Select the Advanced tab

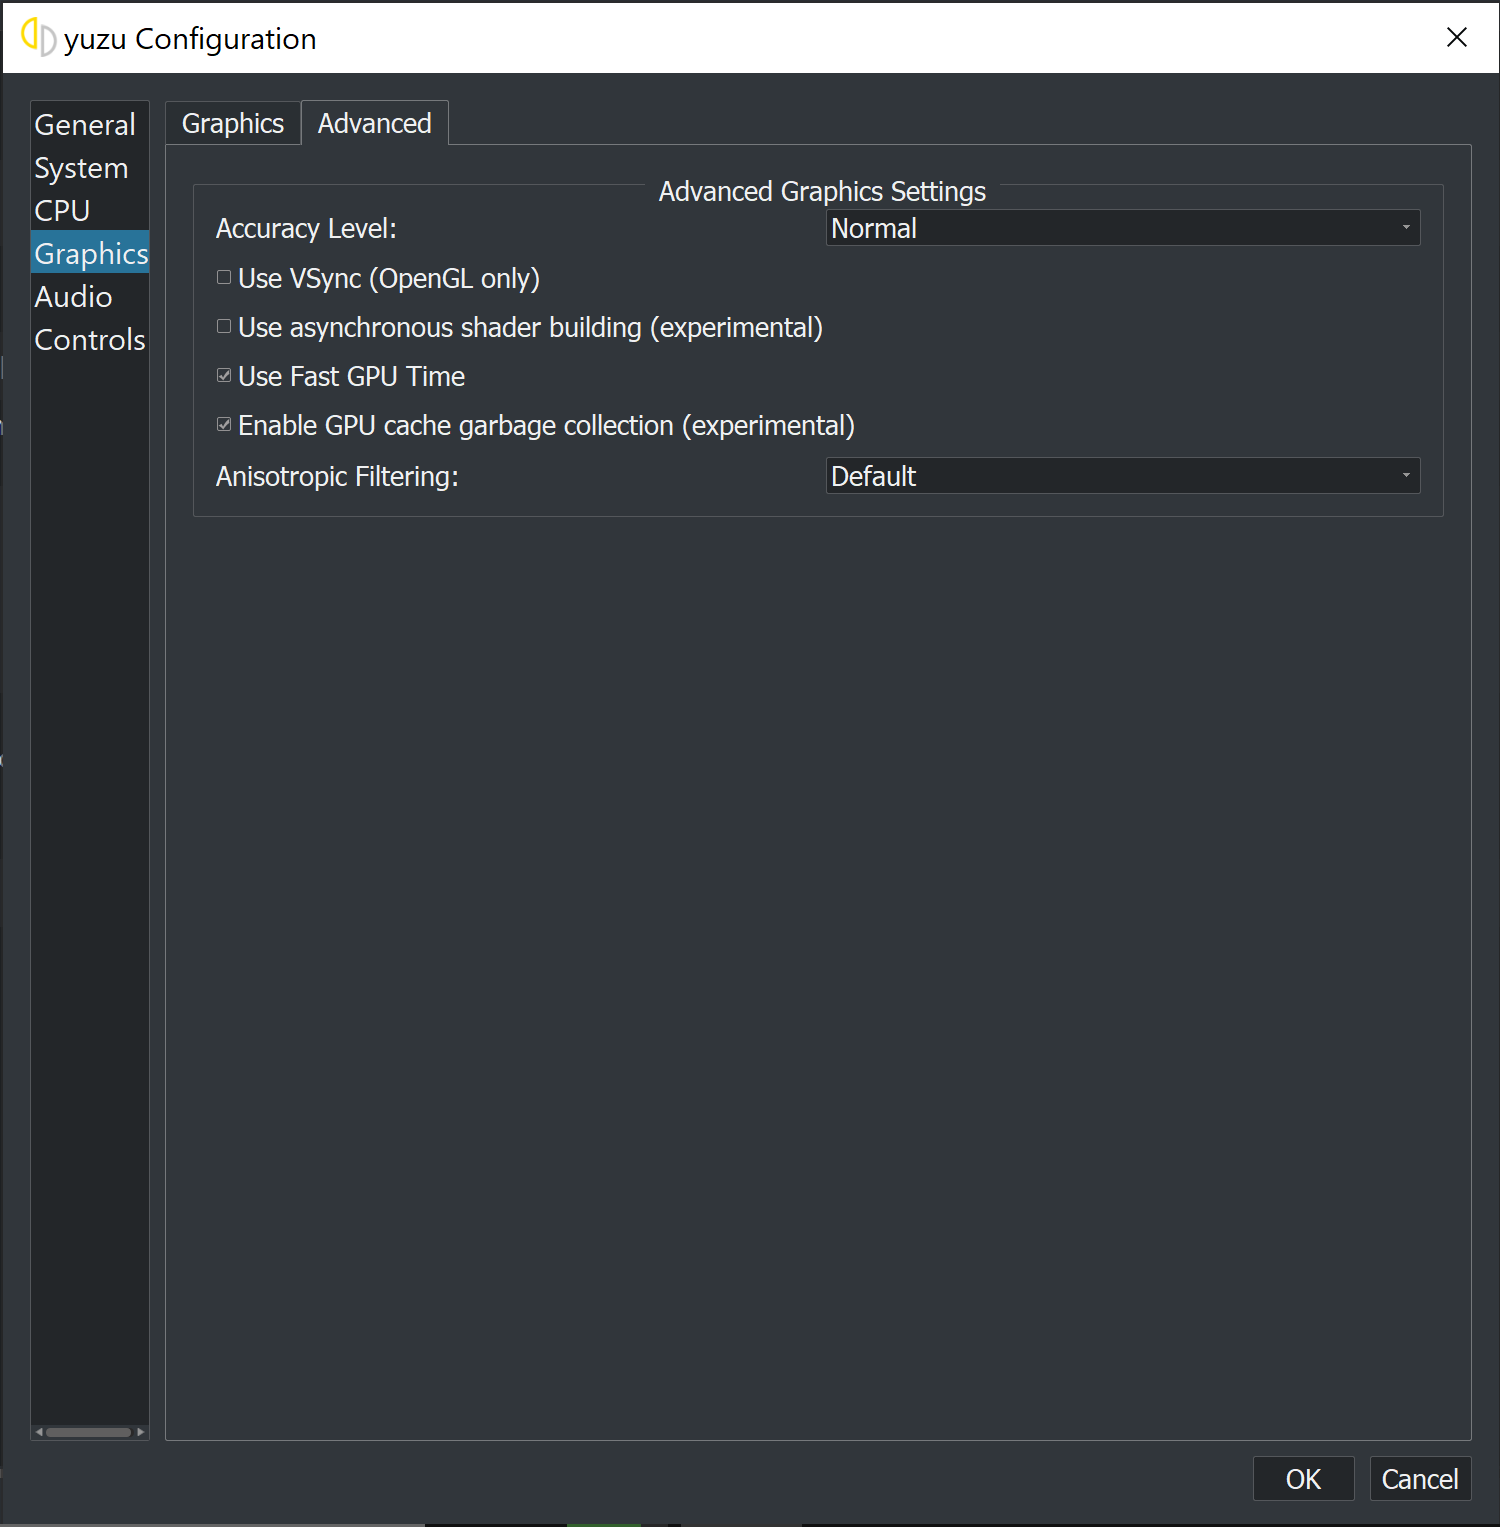pos(375,123)
